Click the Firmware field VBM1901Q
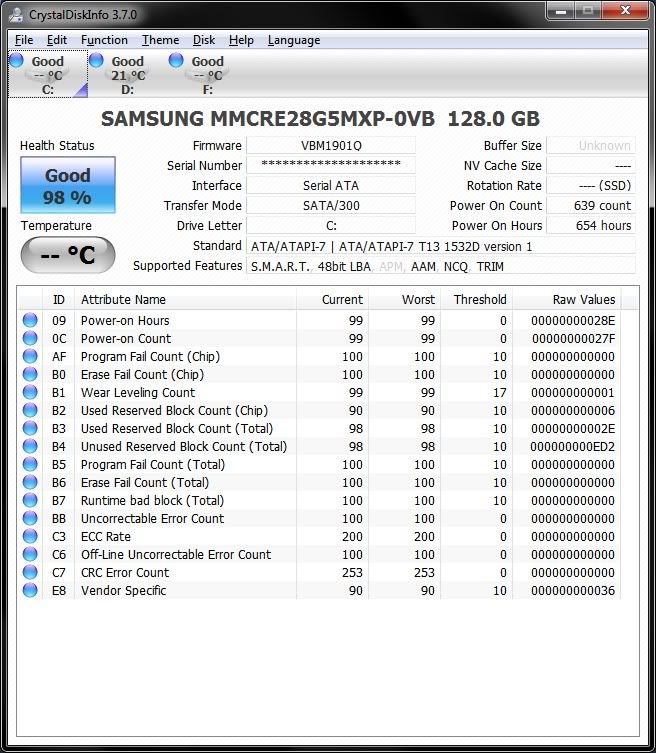This screenshot has width=656, height=753. (331, 146)
